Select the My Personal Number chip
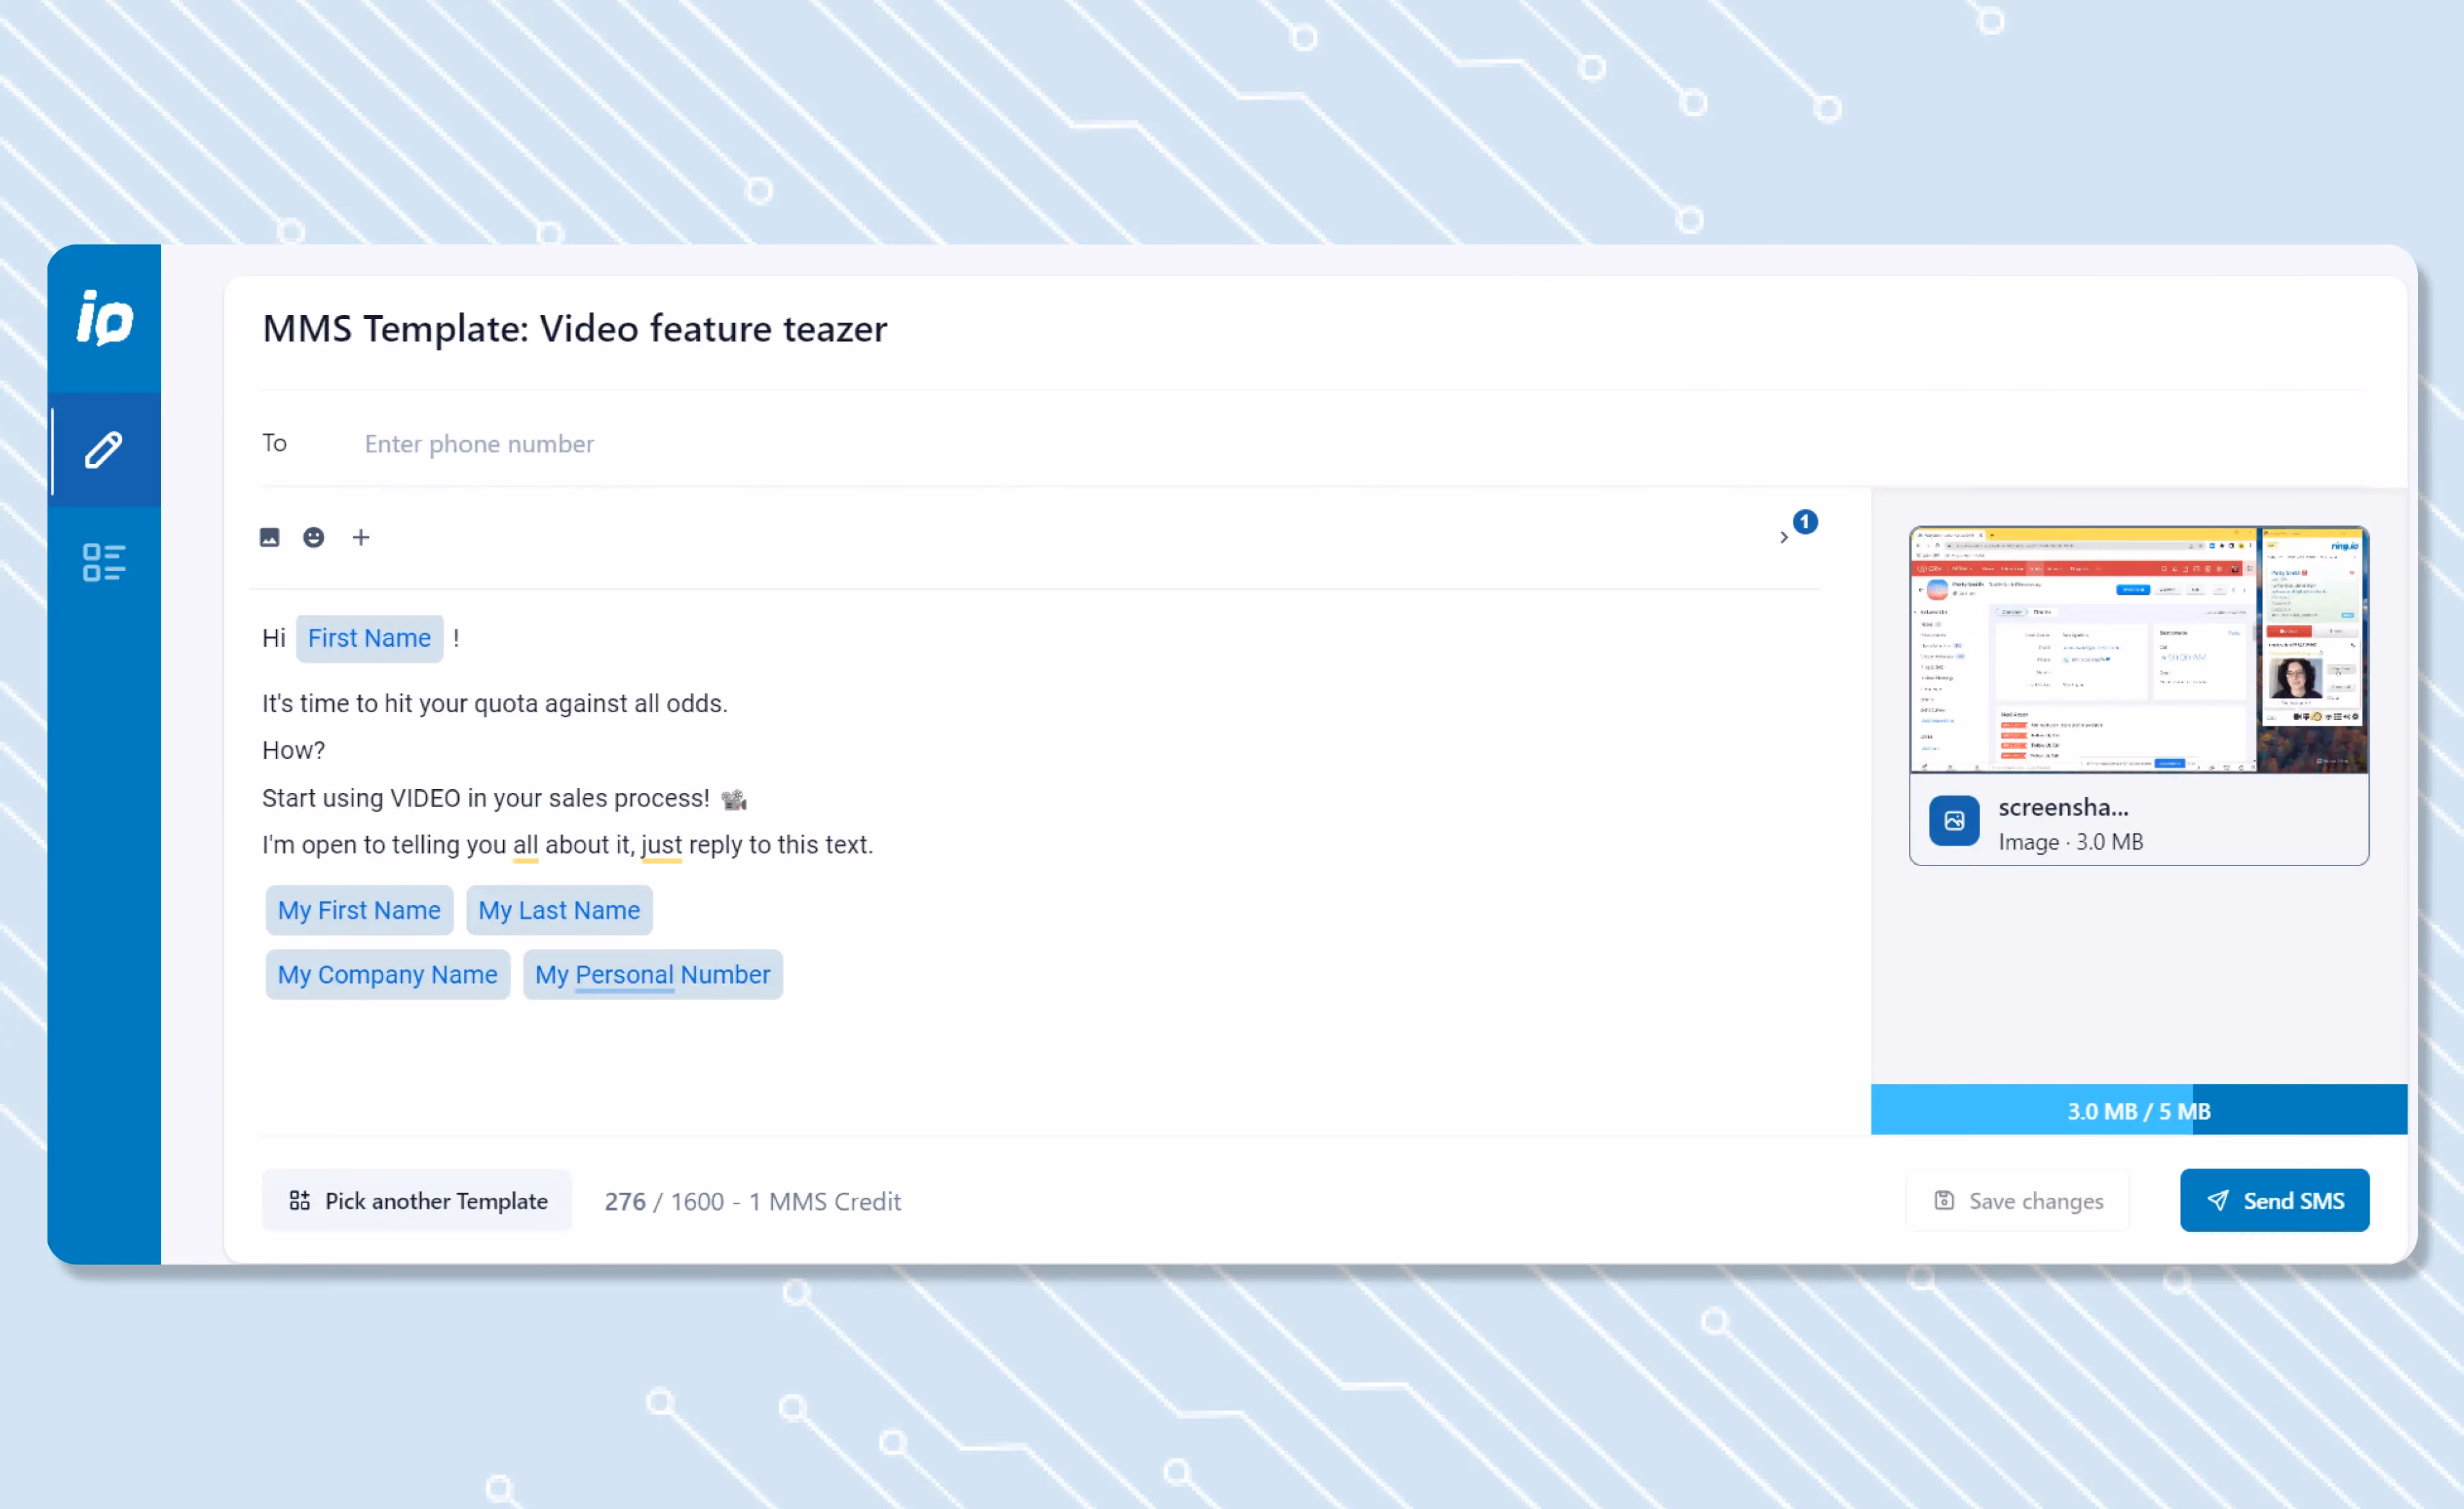Image resolution: width=2464 pixels, height=1509 pixels. pyautogui.click(x=652, y=974)
